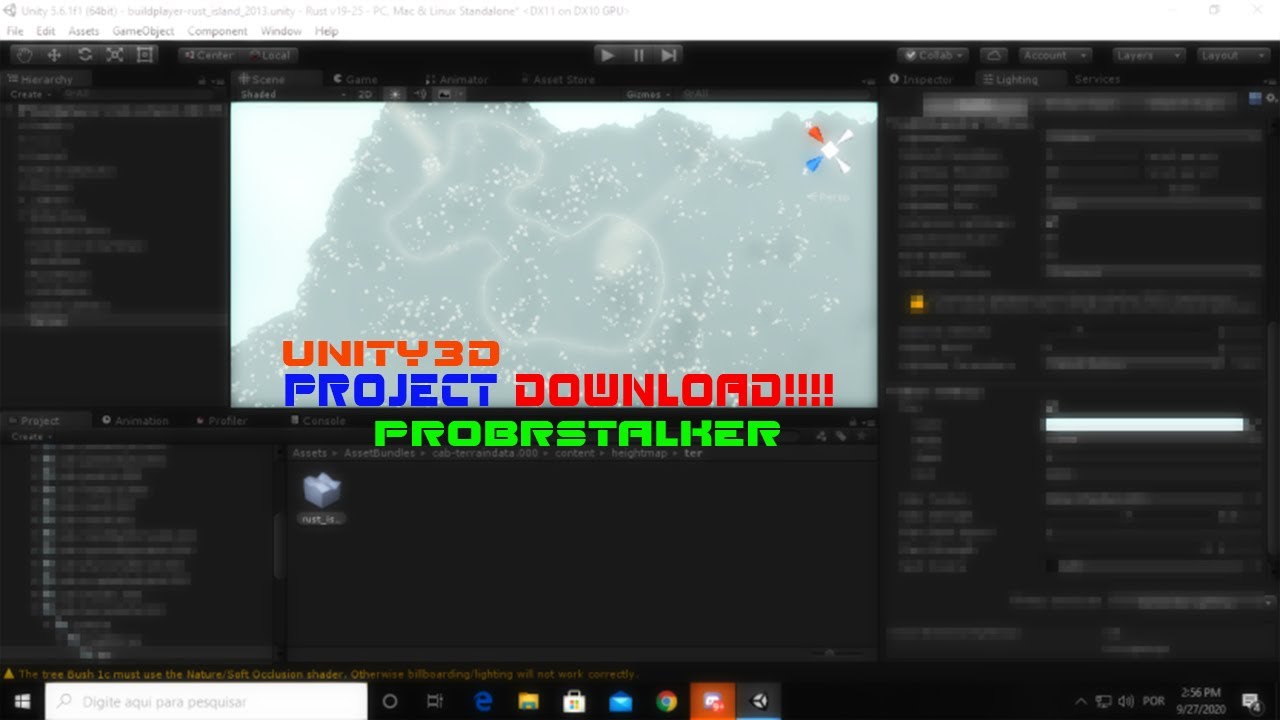Open Microsoft Edge from taskbar
The width and height of the screenshot is (1280, 720).
[x=482, y=702]
